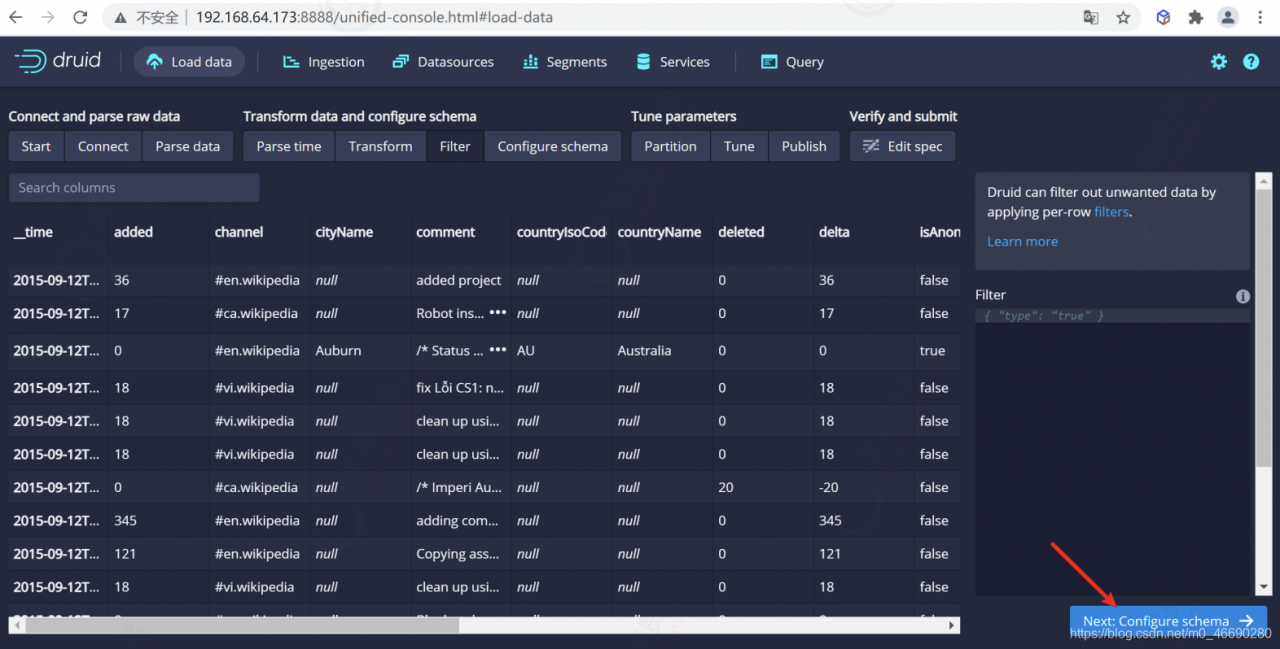This screenshot has width=1280, height=649.
Task: Open the Learn more link
Action: pos(1022,241)
